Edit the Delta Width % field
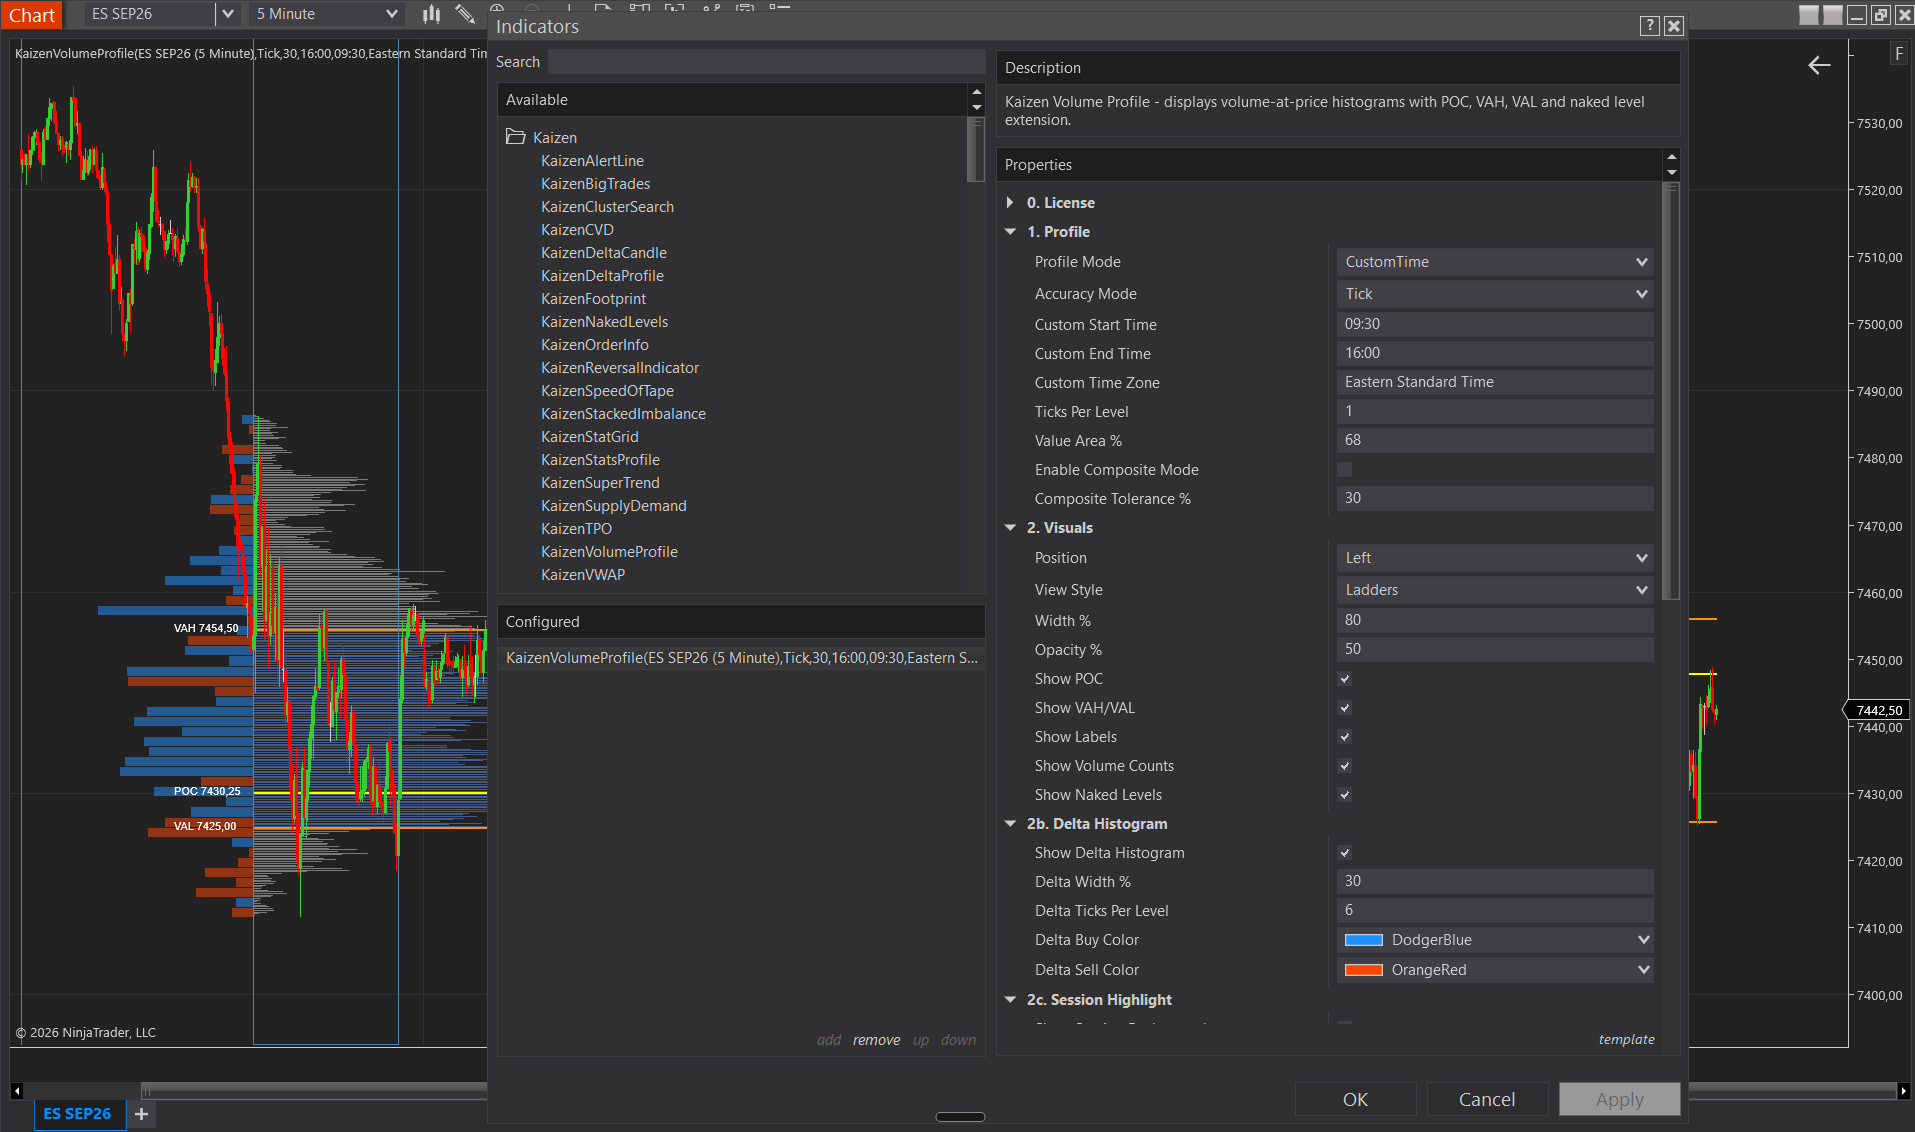Screen dimensions: 1915x1132 pos(1495,881)
